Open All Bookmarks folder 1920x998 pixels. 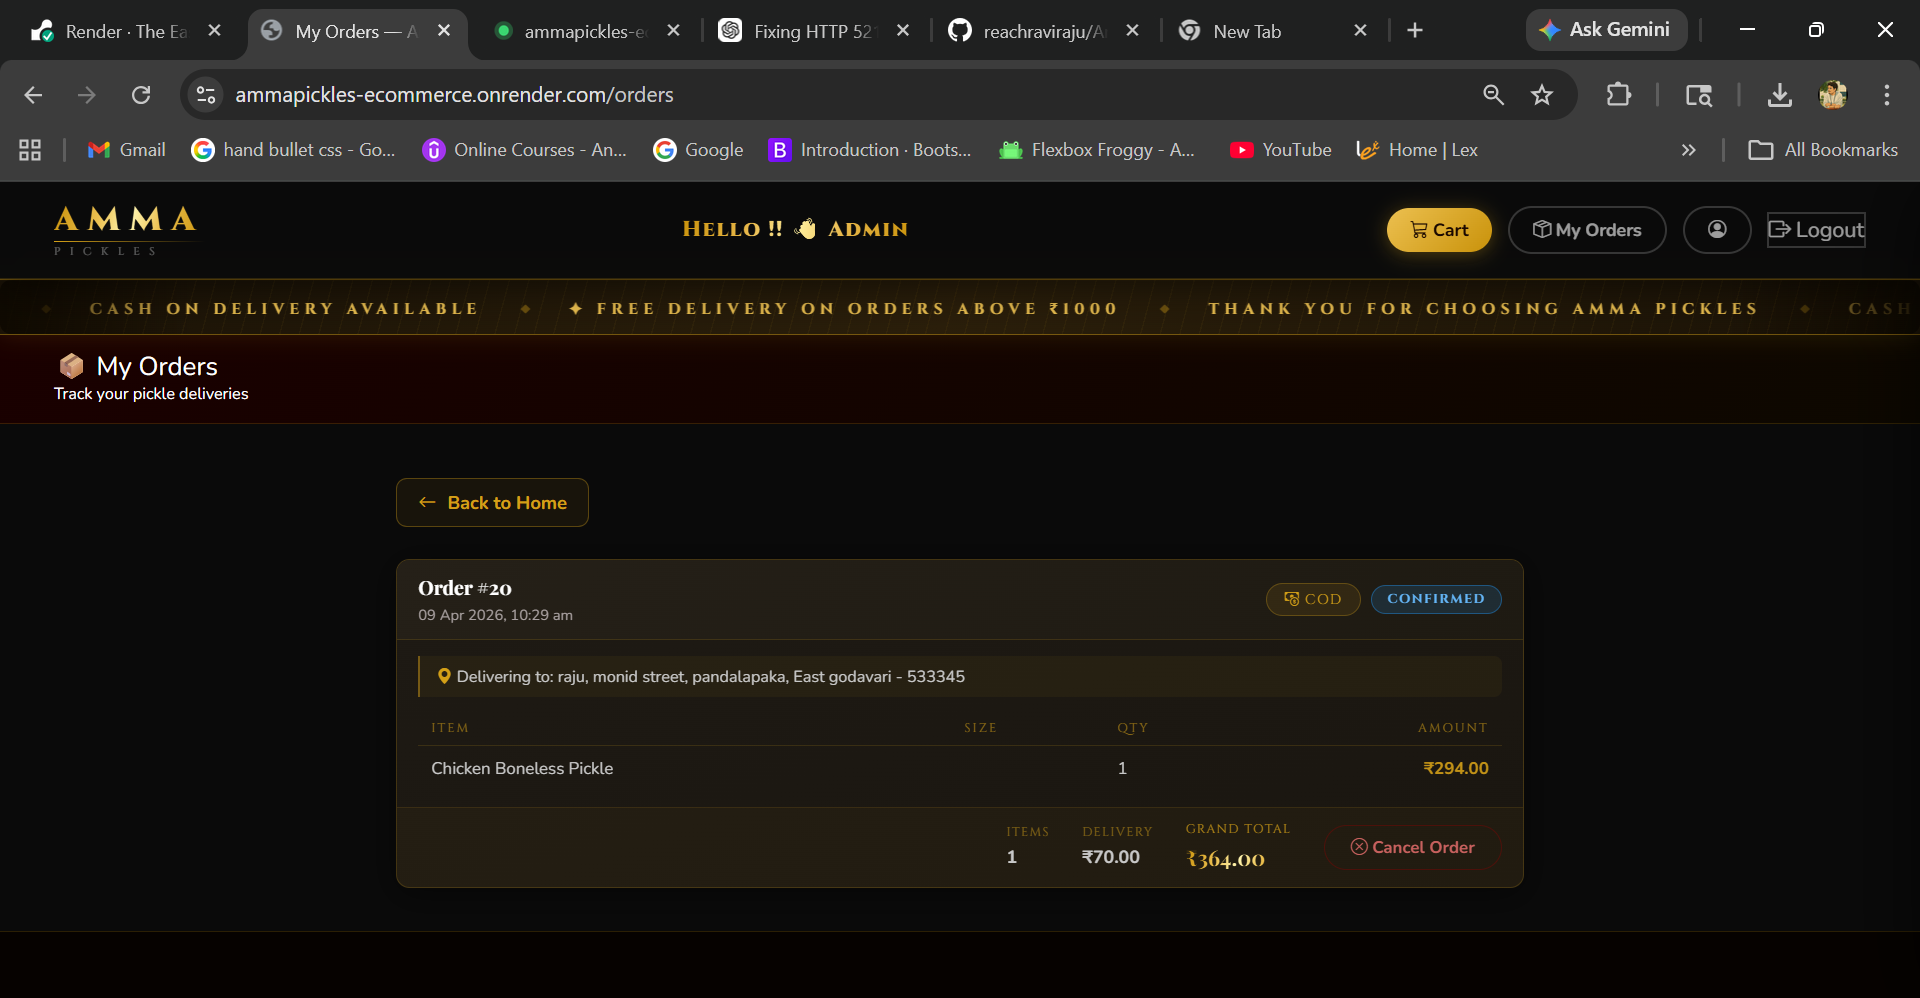pyautogui.click(x=1822, y=150)
